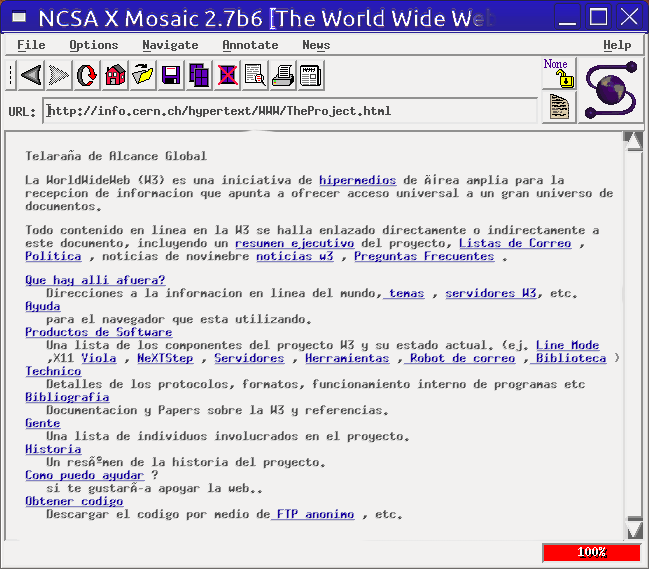Click the scrollbar up arrow
The width and height of the screenshot is (649, 569).
(633, 141)
